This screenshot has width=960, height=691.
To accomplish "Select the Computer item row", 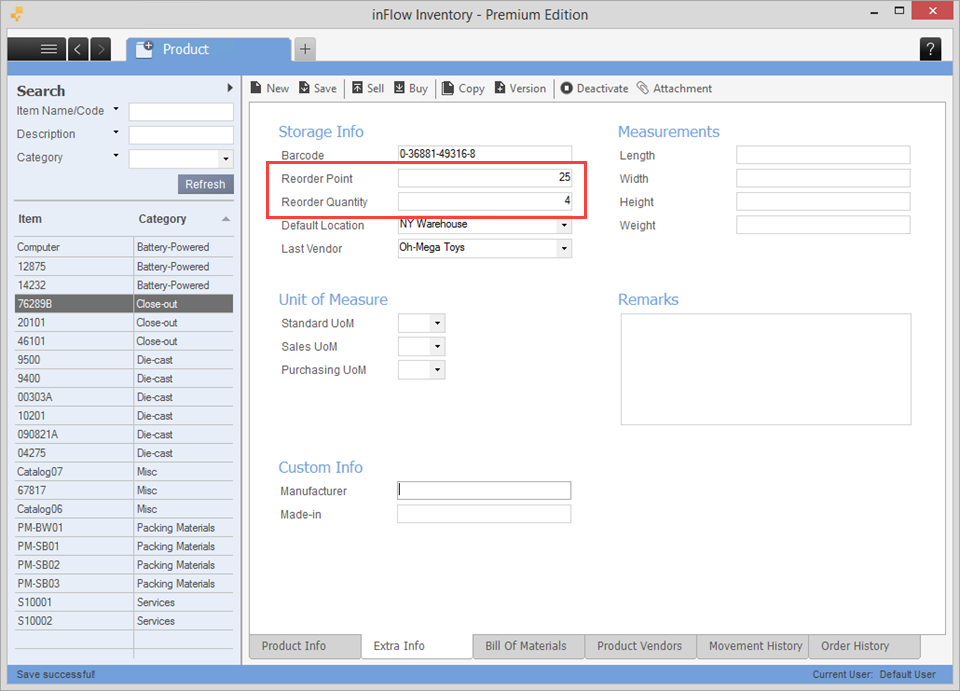I will [124, 247].
